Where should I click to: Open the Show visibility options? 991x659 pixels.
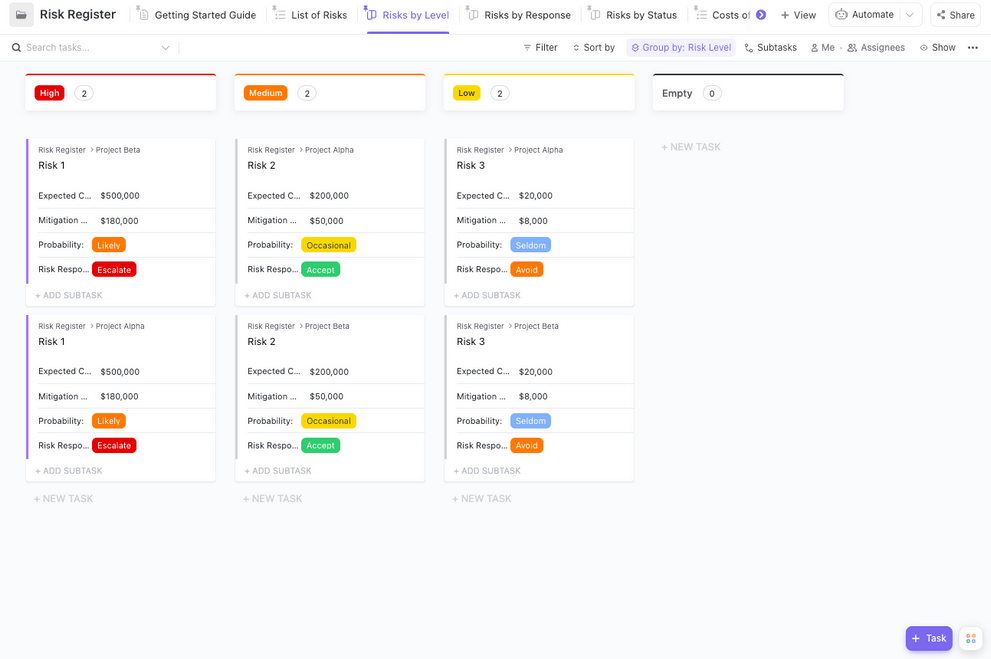pyautogui.click(x=937, y=47)
